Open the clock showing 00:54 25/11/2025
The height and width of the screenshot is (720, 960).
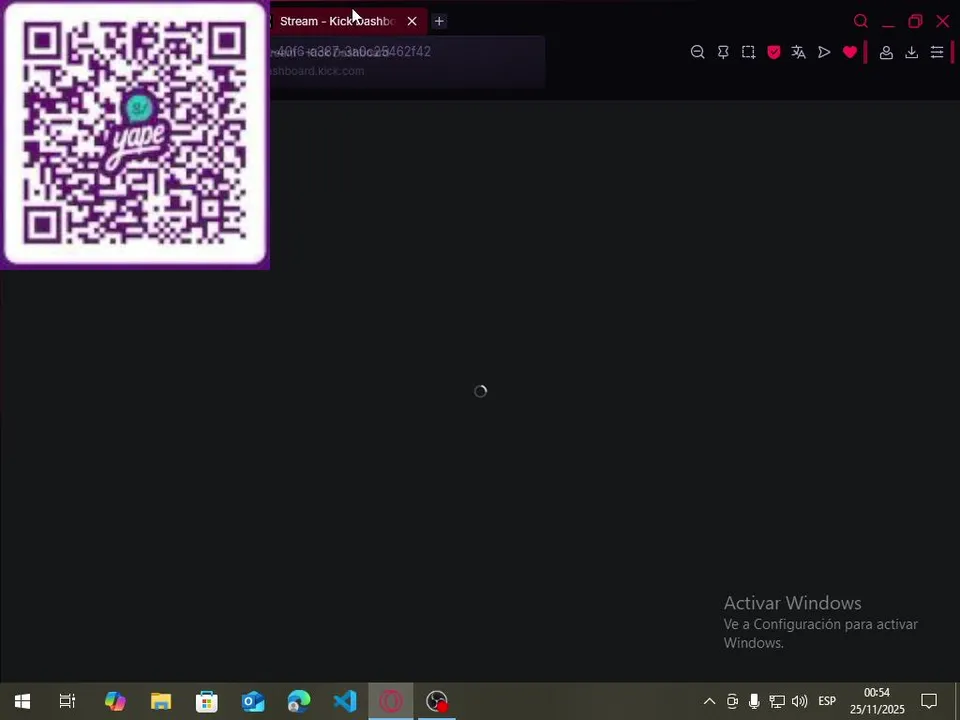point(877,701)
